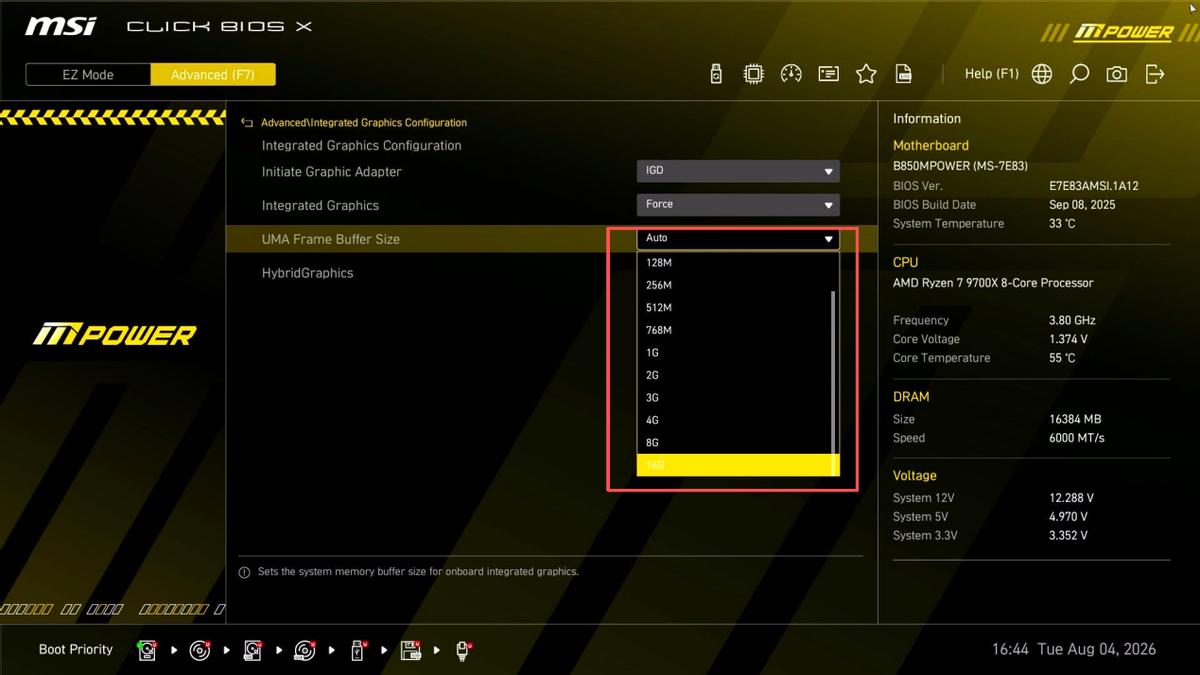Click the AMD Ryzen 7 9700X processor name
This screenshot has width=1200, height=675.
click(993, 283)
